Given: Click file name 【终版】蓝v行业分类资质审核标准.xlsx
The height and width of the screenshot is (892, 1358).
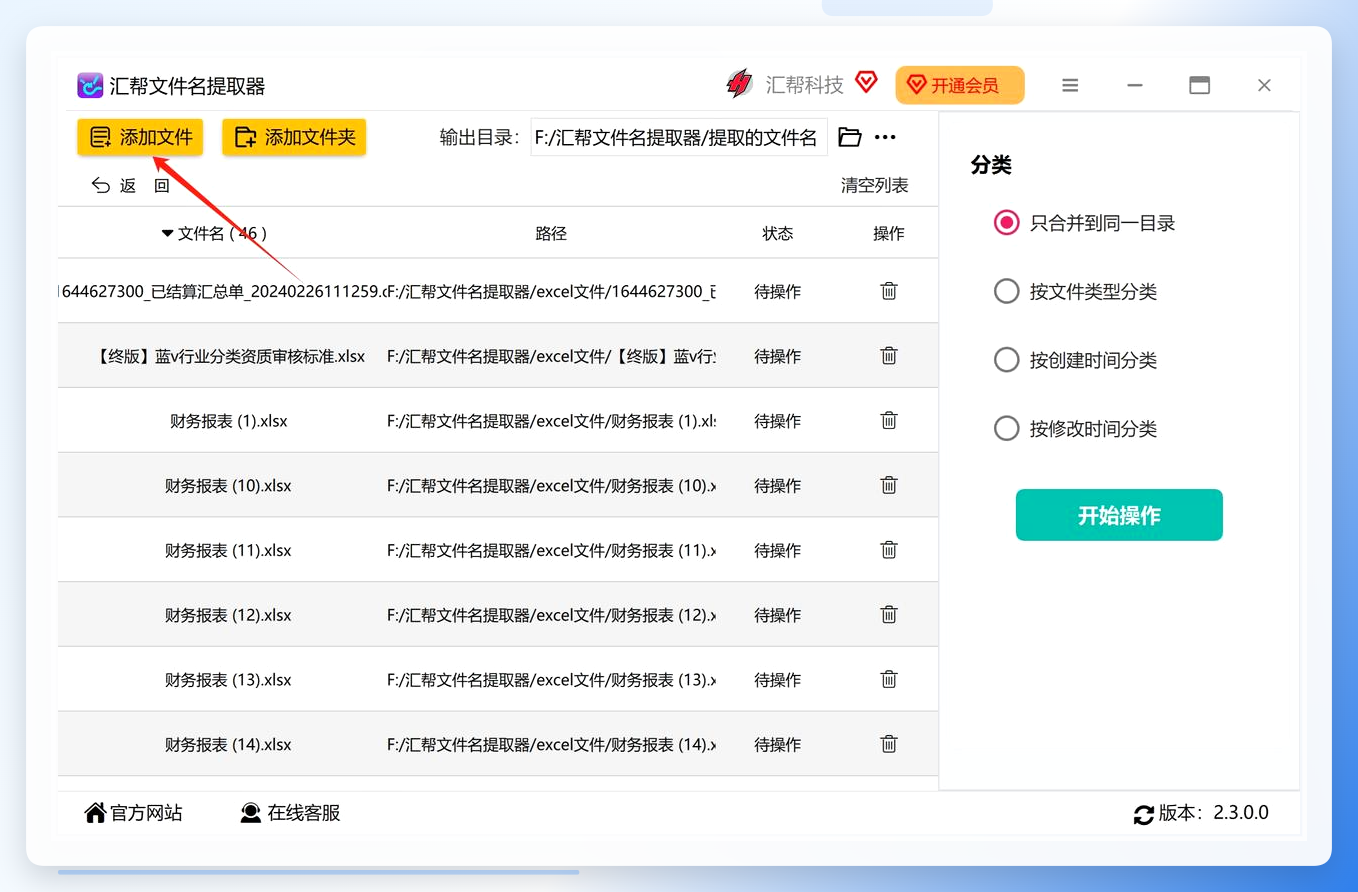Looking at the screenshot, I should tap(231, 356).
